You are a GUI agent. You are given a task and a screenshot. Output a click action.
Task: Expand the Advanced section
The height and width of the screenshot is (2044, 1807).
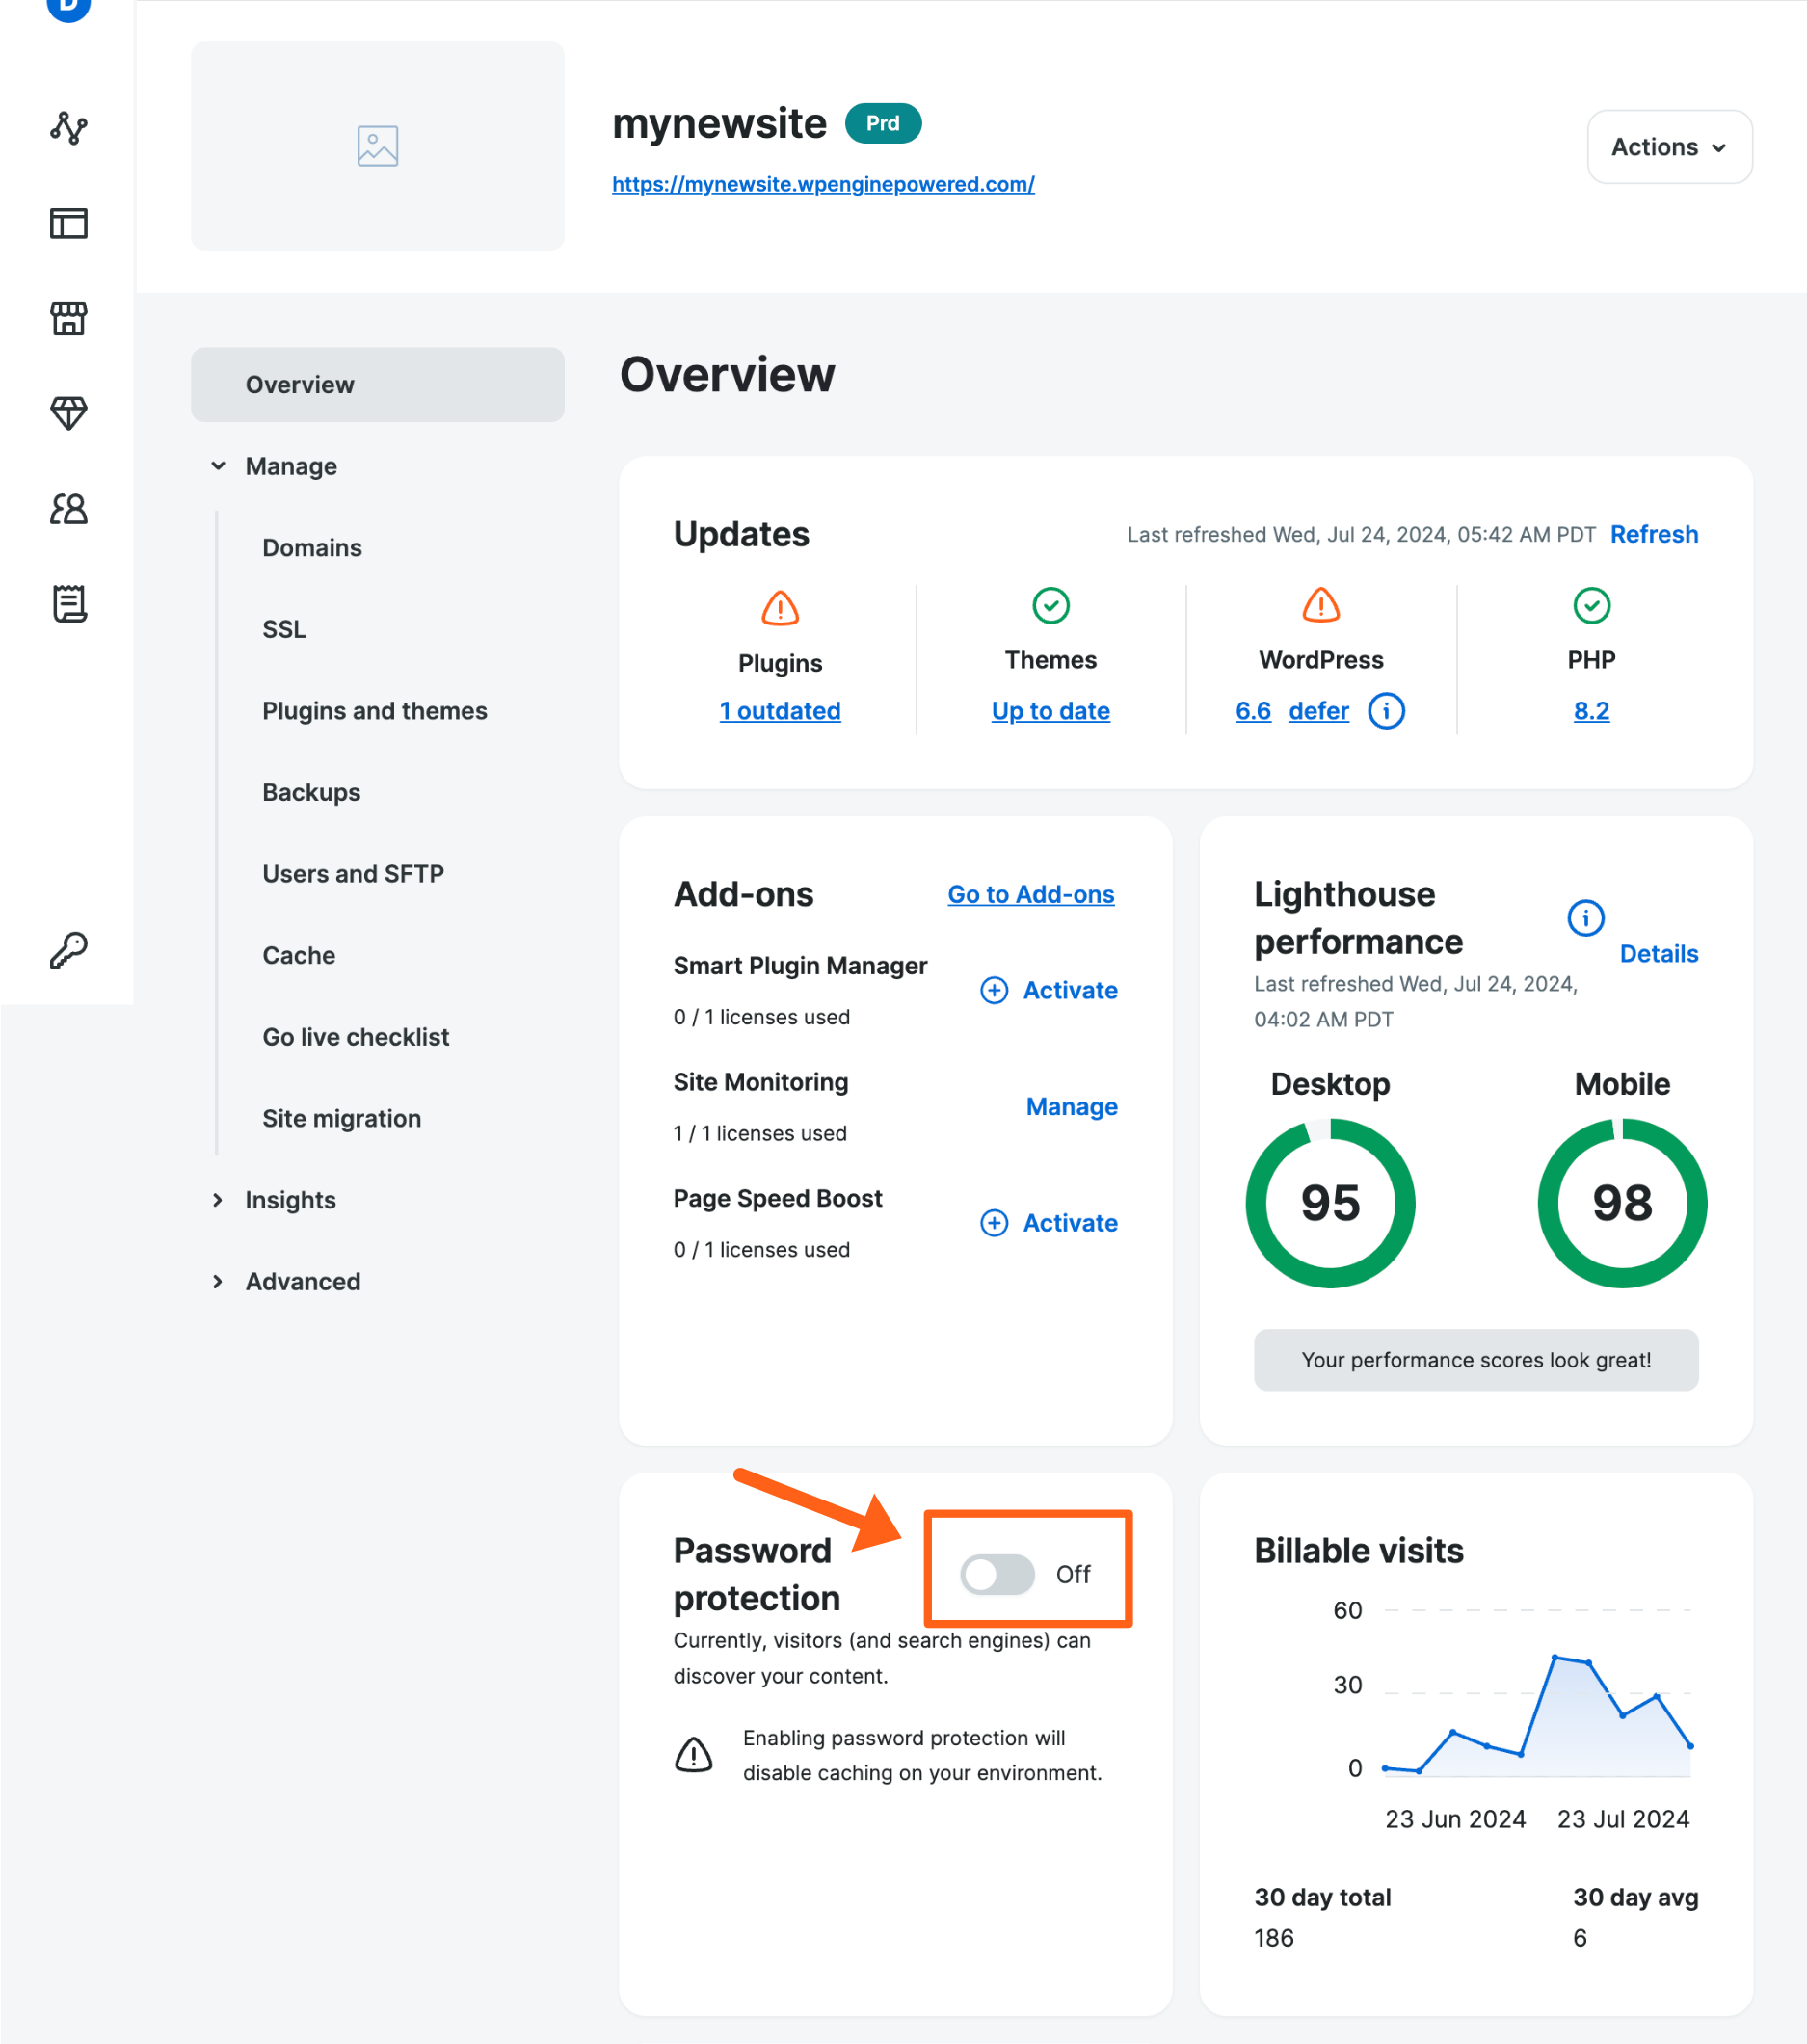pyautogui.click(x=302, y=1281)
